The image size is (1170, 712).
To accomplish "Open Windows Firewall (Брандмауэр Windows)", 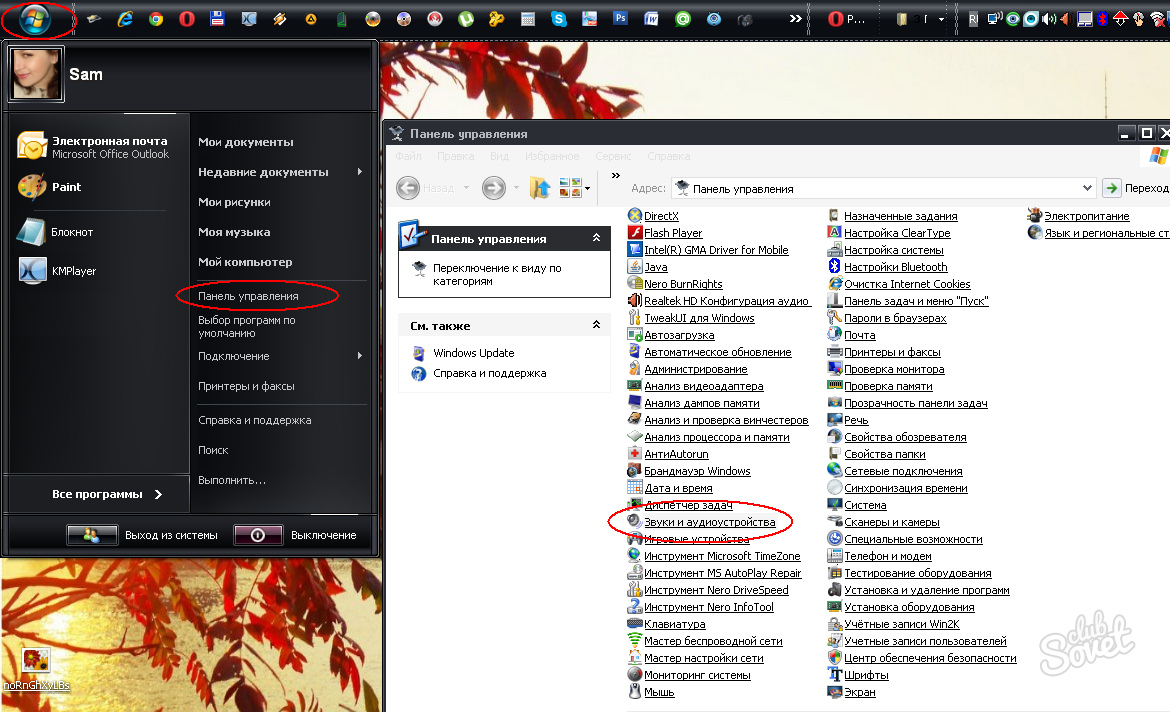I will tap(697, 471).
